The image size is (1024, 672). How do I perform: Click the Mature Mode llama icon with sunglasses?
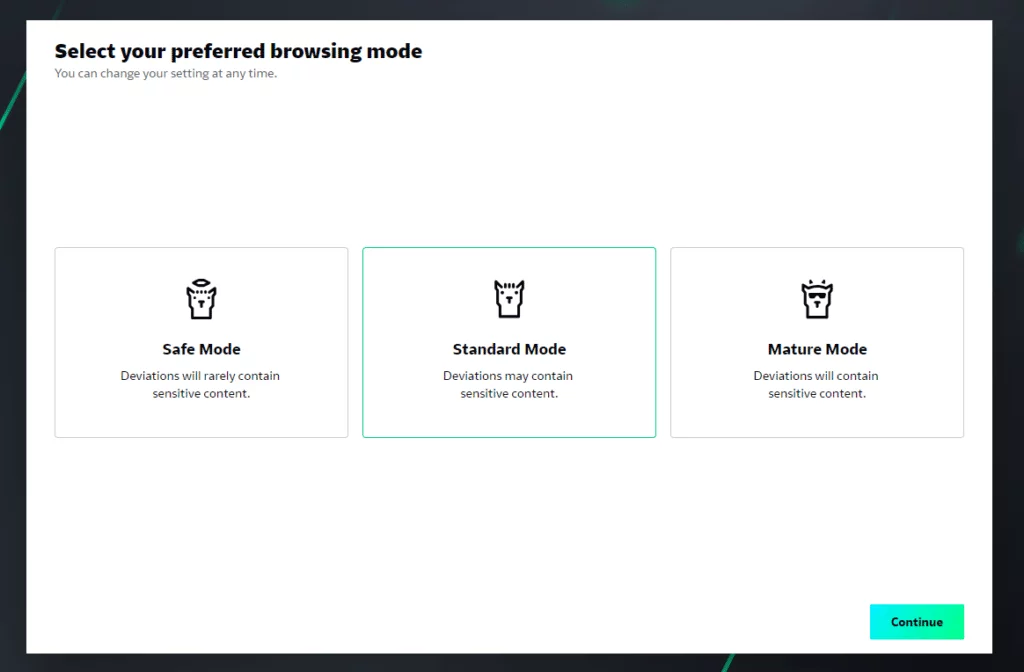click(817, 298)
